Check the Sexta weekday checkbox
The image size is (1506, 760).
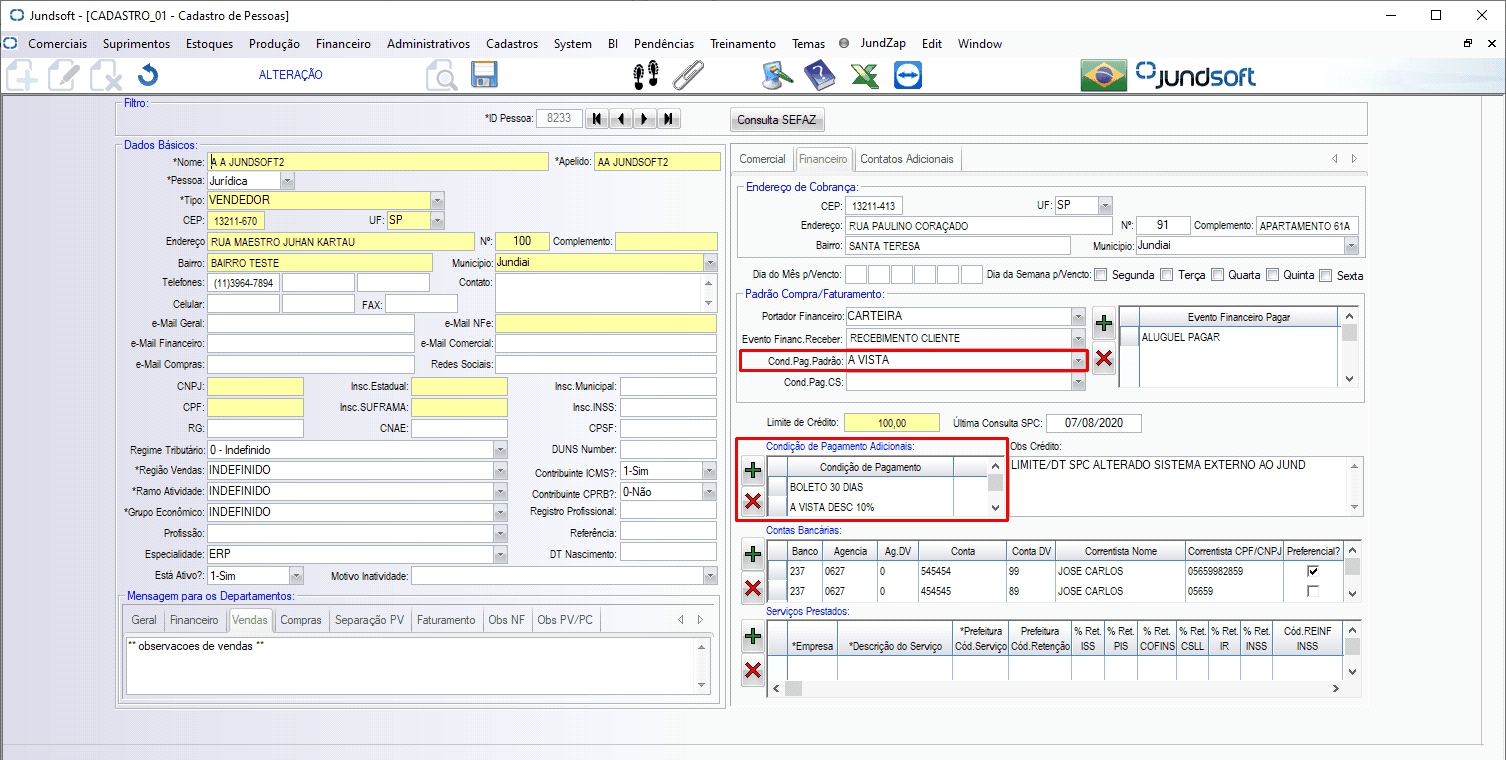coord(1325,275)
